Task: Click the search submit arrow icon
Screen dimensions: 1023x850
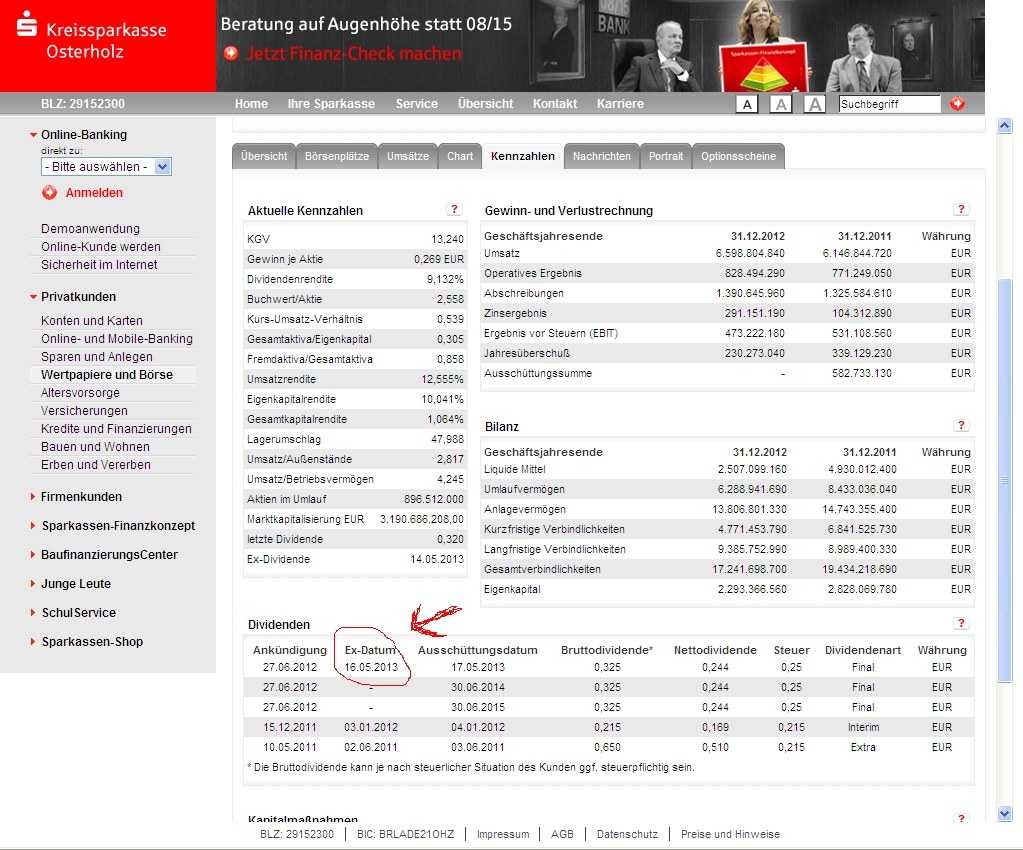Action: pos(957,103)
